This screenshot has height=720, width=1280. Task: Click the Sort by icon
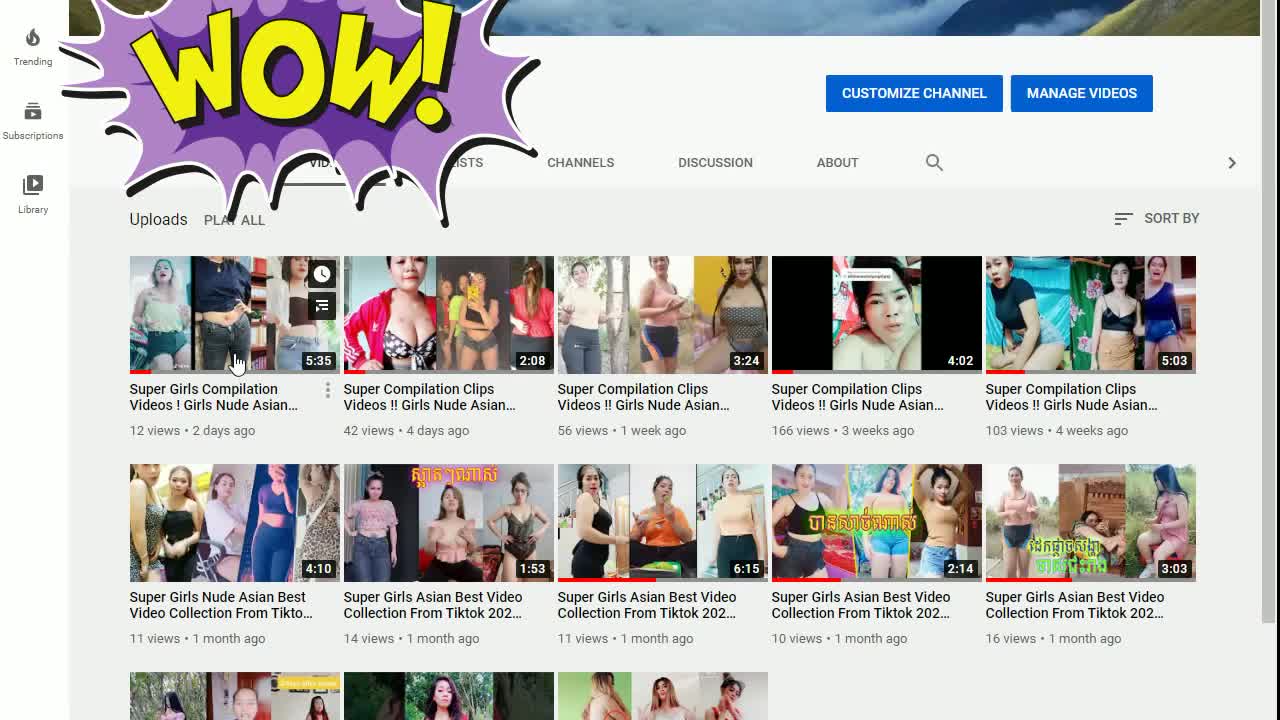(1123, 218)
